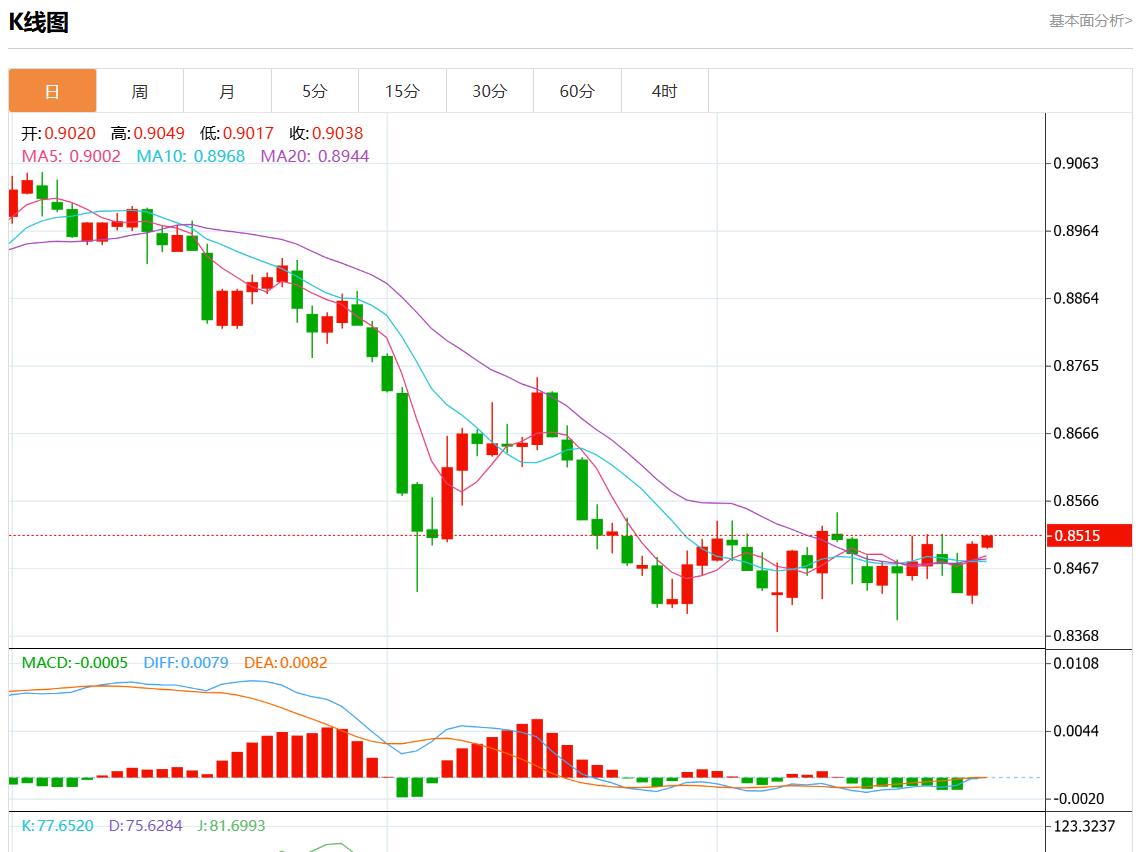Click the D:75.6284 indicator value

[146, 826]
